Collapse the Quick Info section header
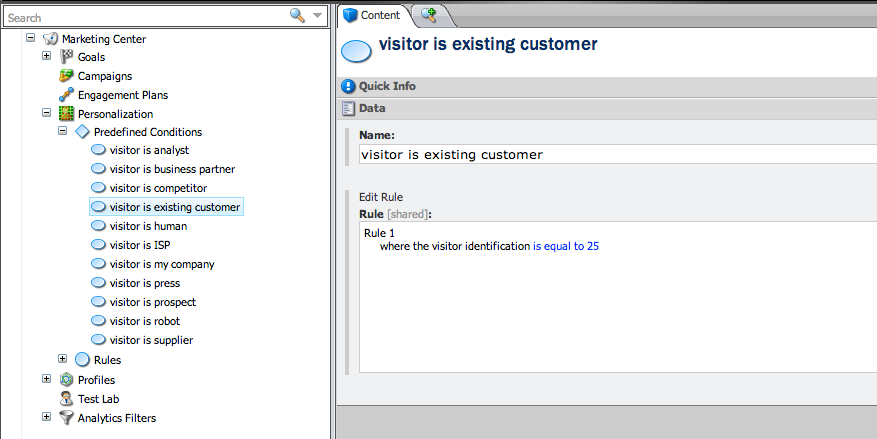The width and height of the screenshot is (877, 439). tap(607, 86)
